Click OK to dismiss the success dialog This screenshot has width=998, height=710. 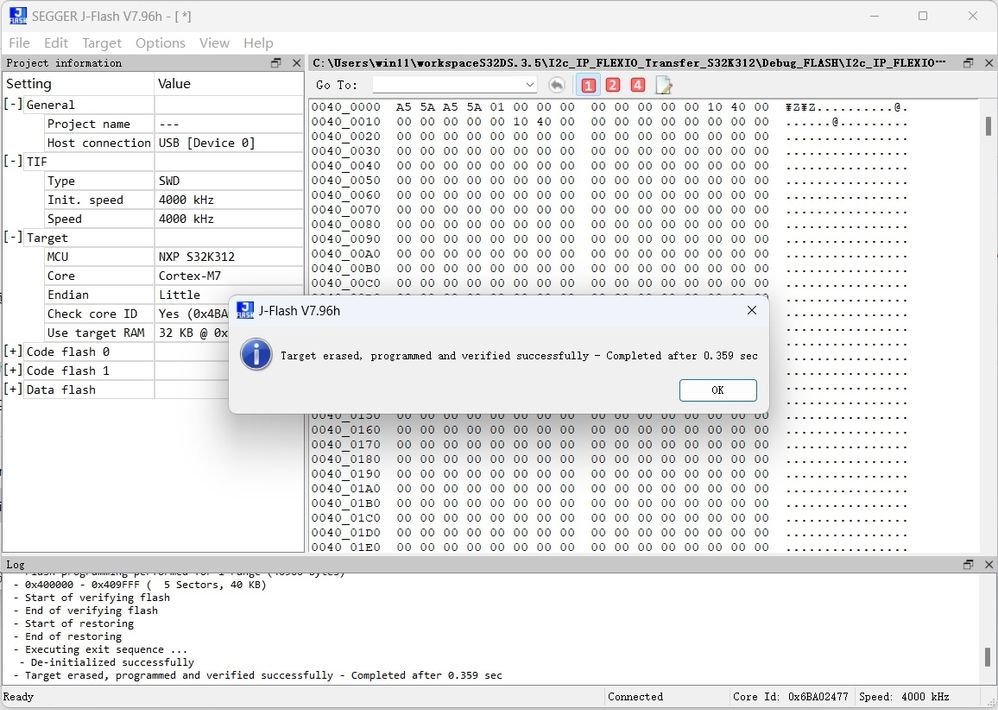[718, 390]
